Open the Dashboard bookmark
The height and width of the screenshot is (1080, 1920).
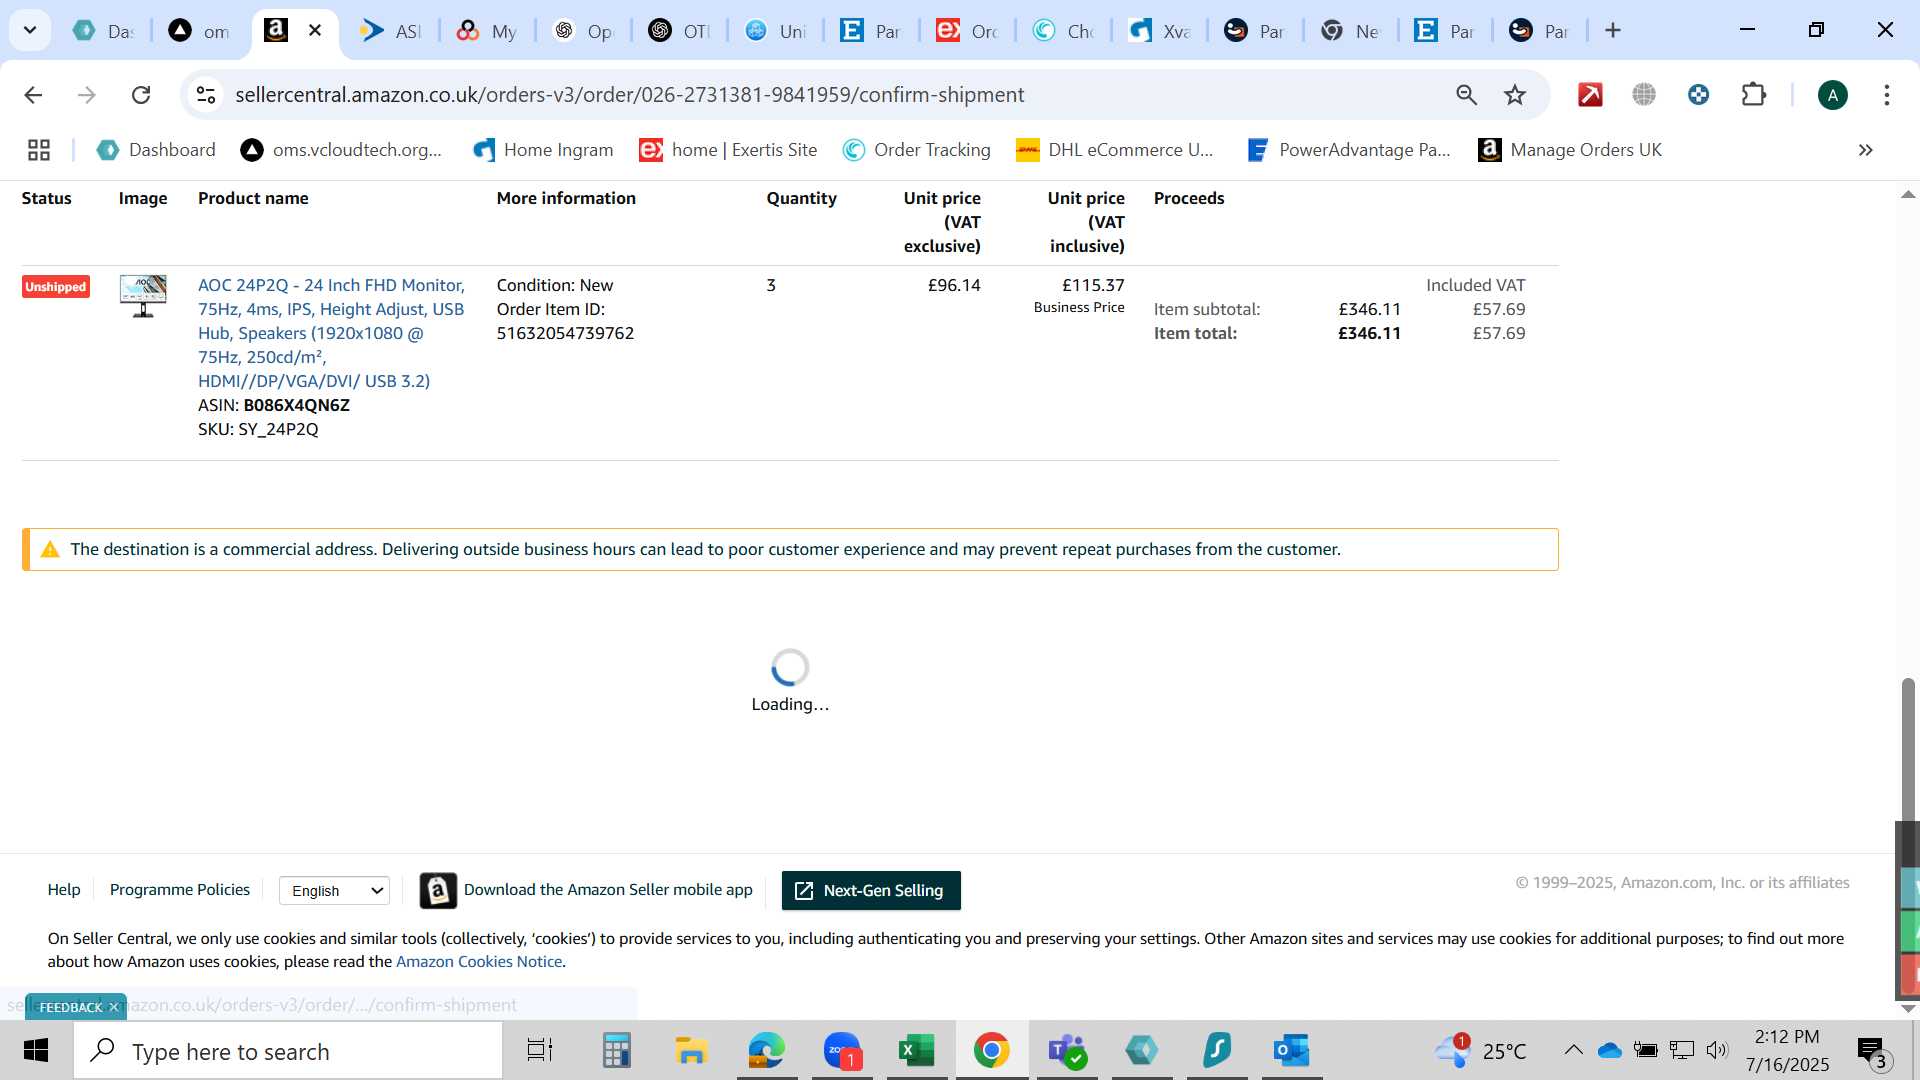click(156, 150)
